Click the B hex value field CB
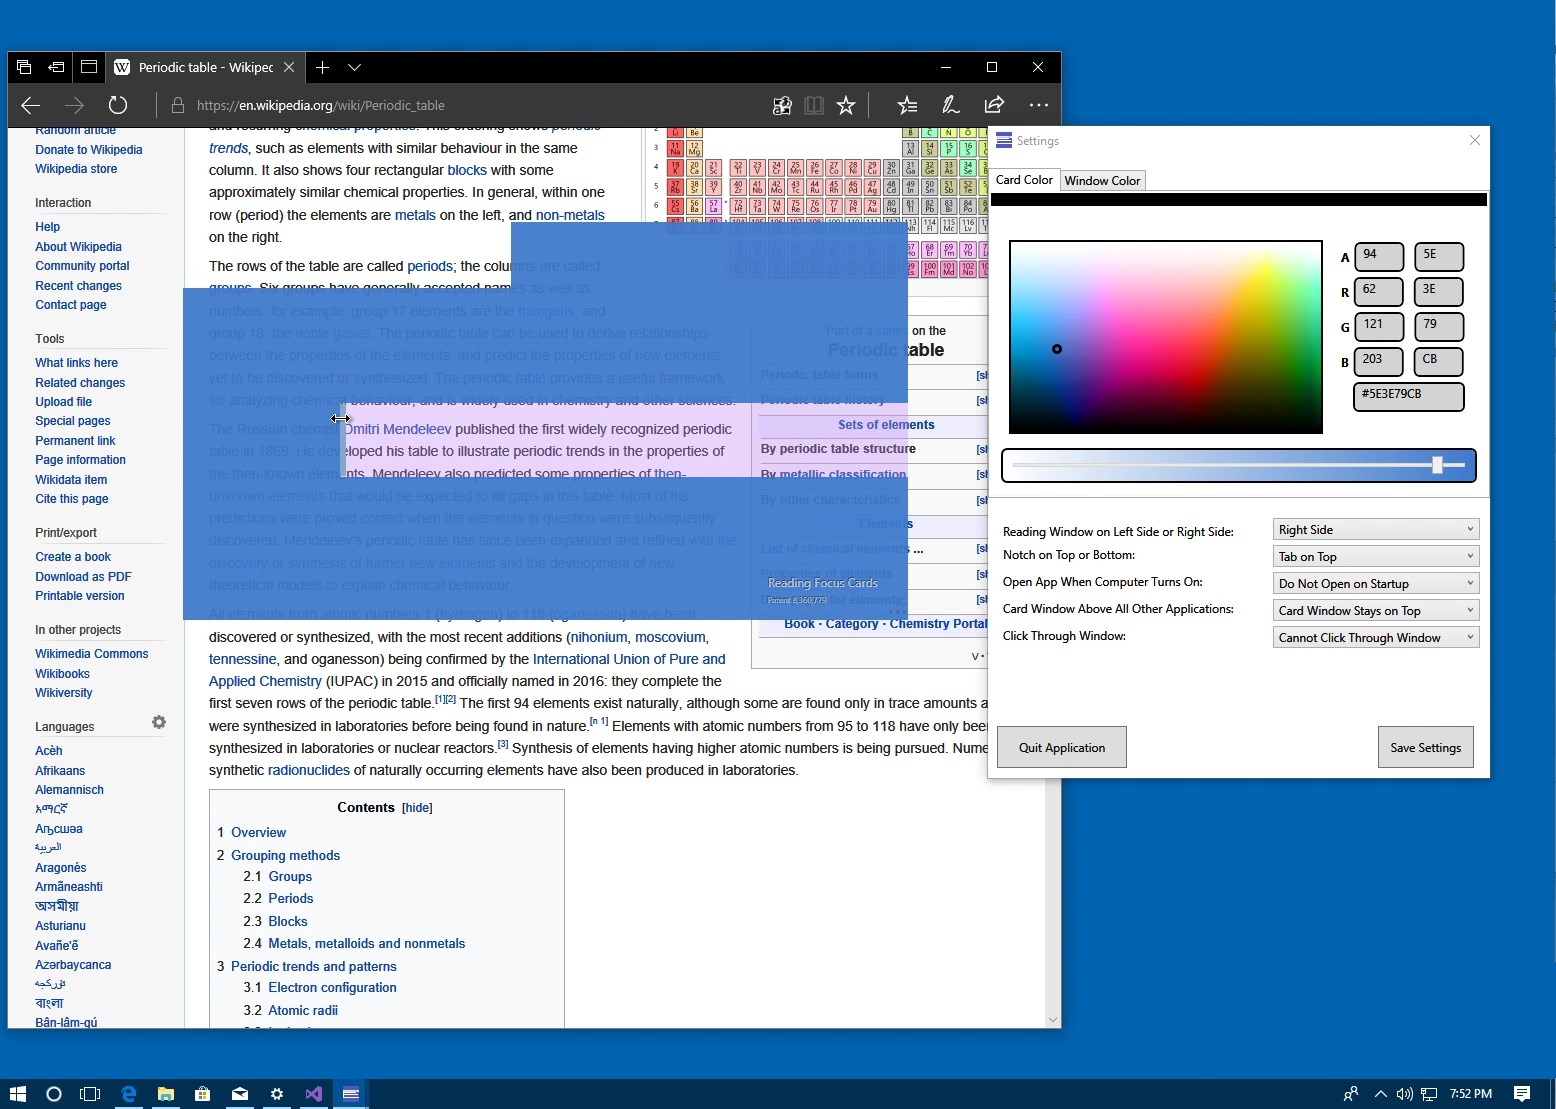1556x1109 pixels. pos(1439,362)
